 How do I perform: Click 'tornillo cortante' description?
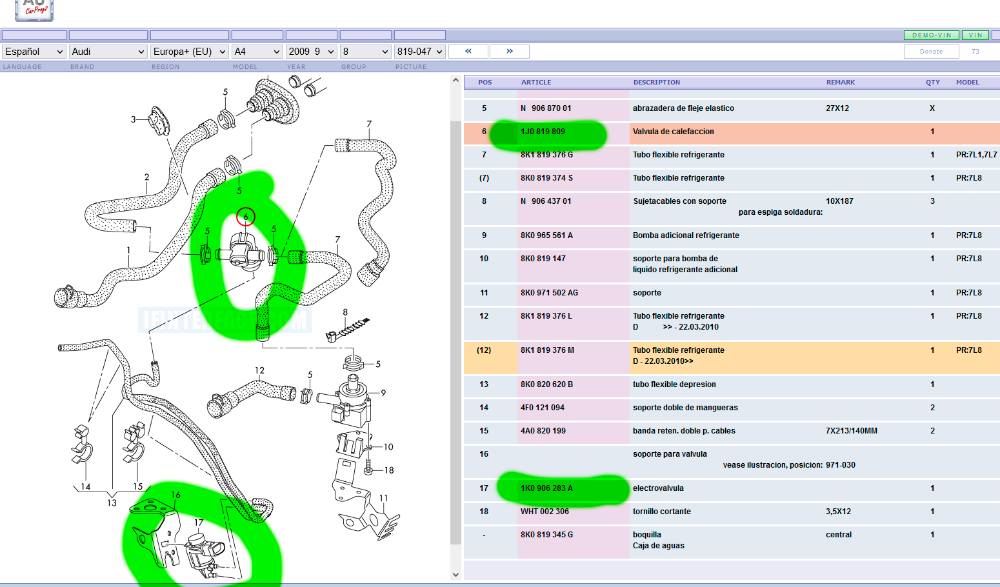662,511
